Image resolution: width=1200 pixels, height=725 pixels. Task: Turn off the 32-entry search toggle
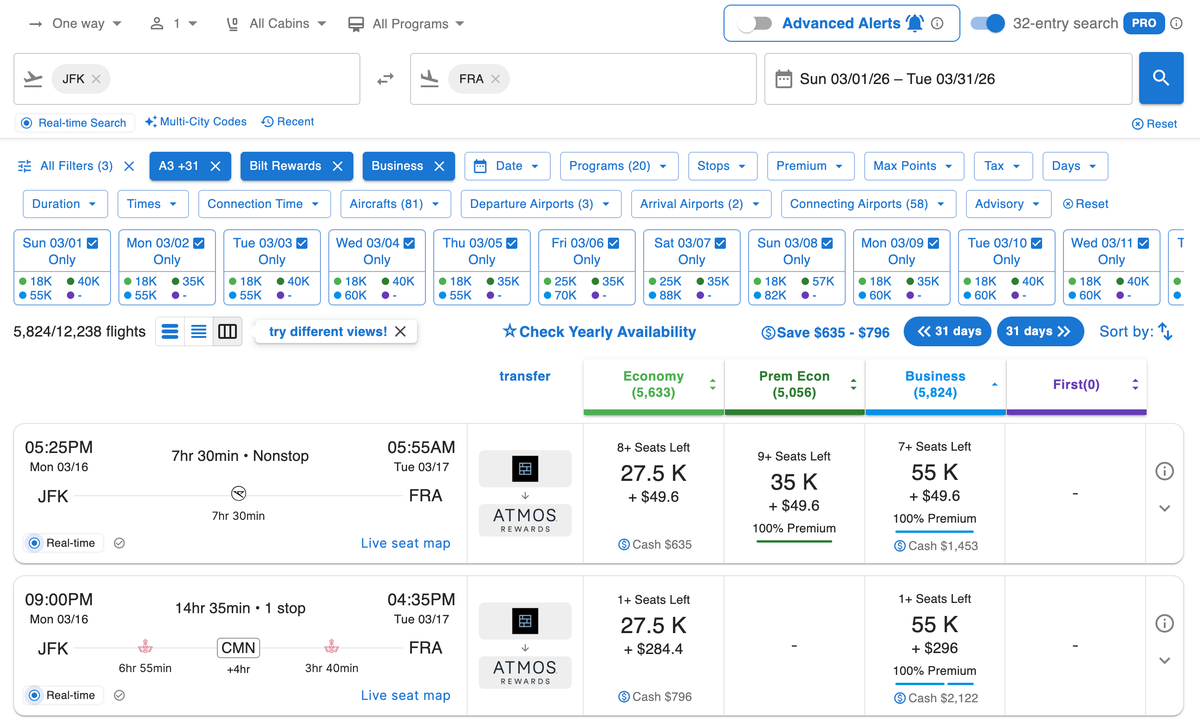coord(988,22)
